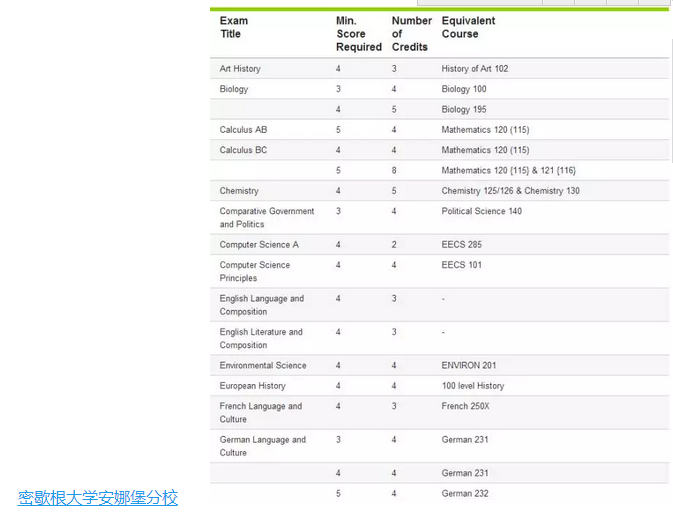Select the European History title

(252, 385)
